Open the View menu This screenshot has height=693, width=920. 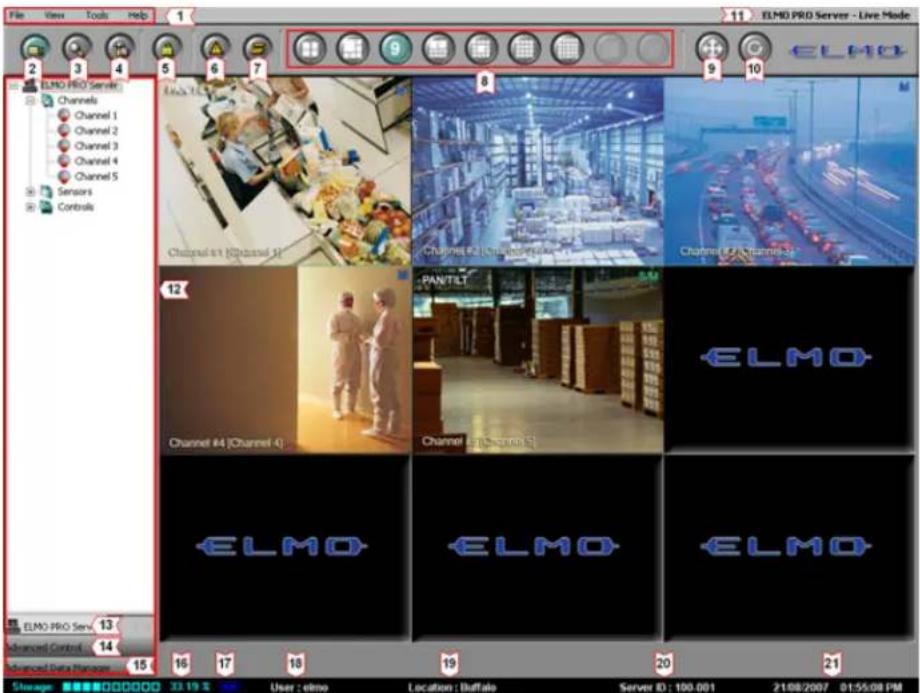(x=55, y=15)
